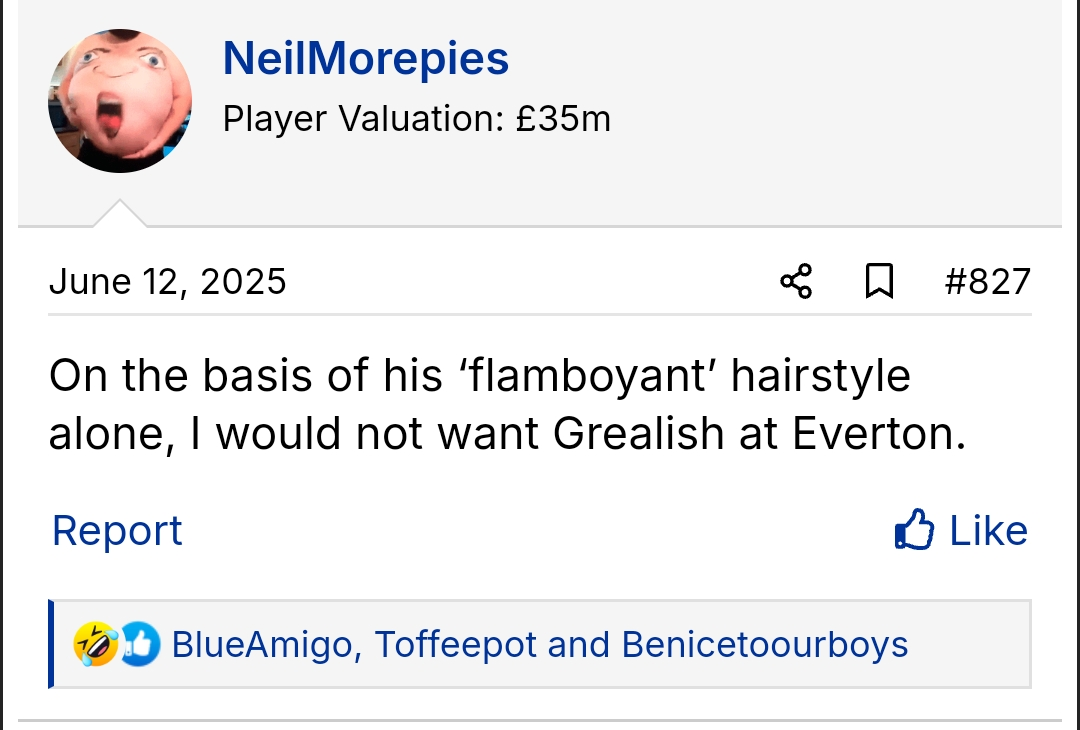The height and width of the screenshot is (730, 1080).
Task: Click the word 'hairstyle' in the post
Action: (820, 377)
